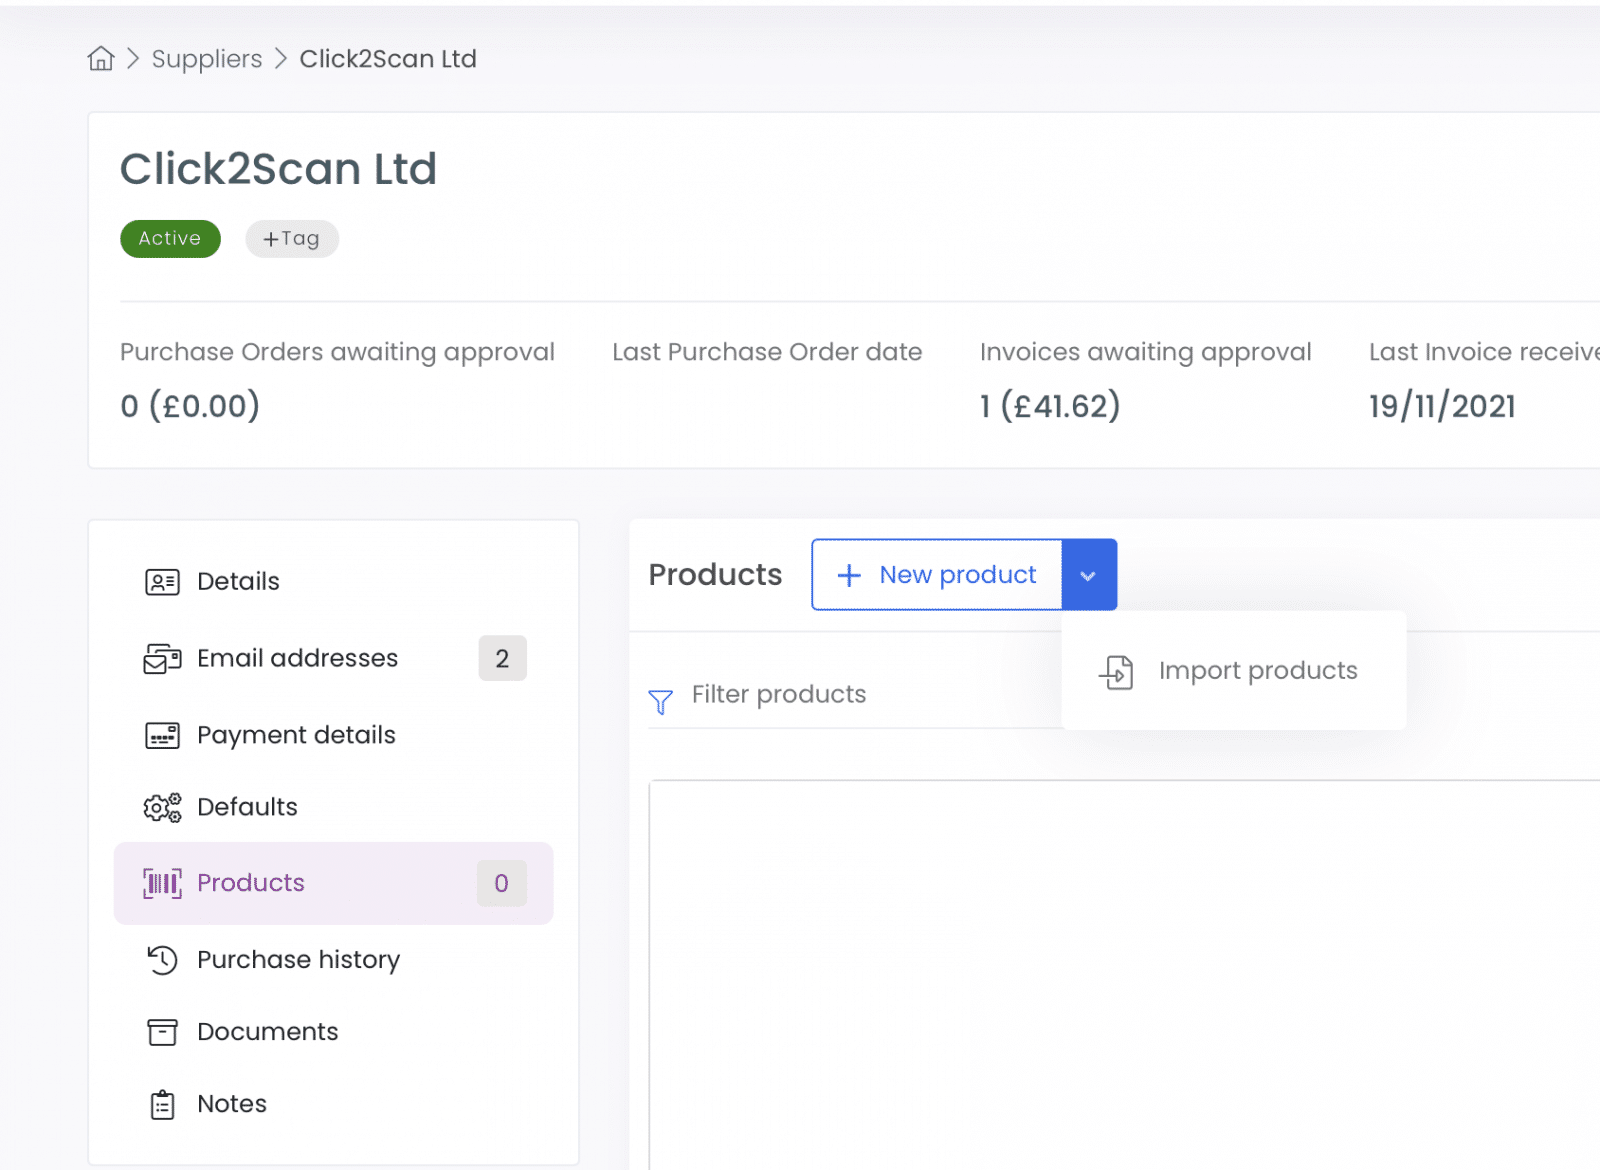Click Purchase Orders awaiting approval label
The width and height of the screenshot is (1600, 1170).
(x=337, y=352)
